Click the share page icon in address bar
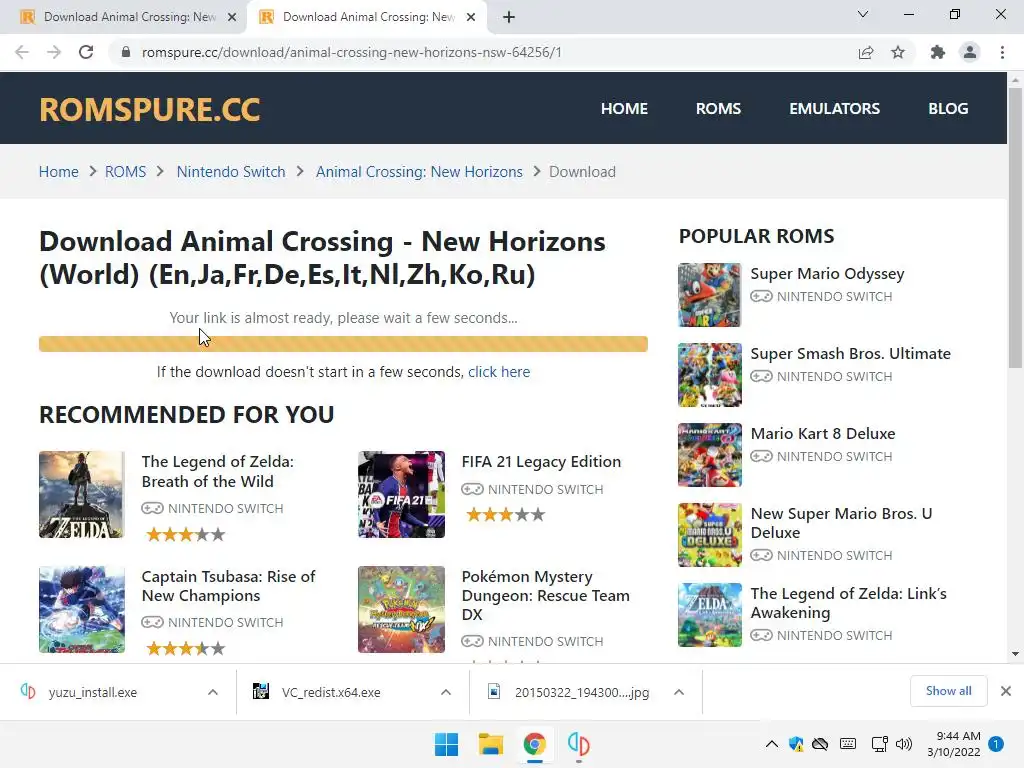 [x=866, y=52]
